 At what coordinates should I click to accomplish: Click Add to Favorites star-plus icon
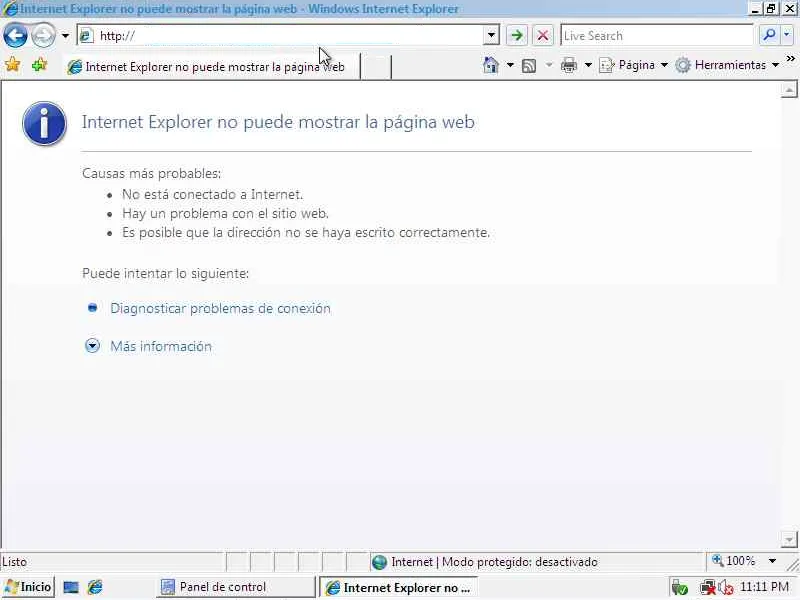pos(39,65)
